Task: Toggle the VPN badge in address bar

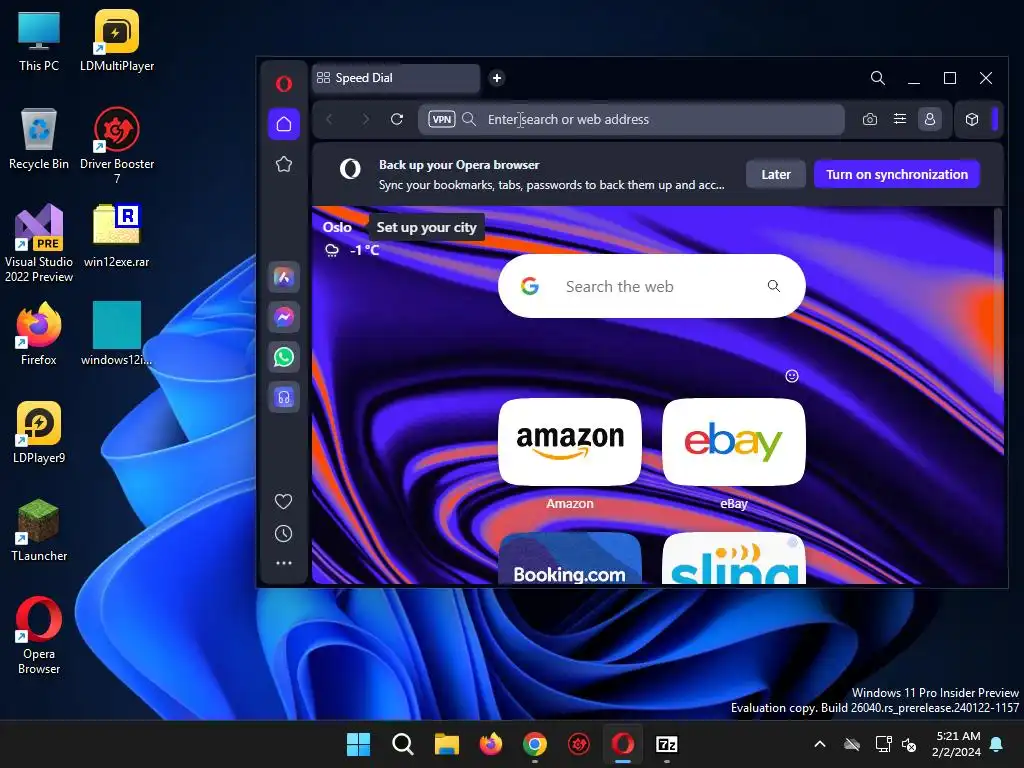Action: pyautogui.click(x=441, y=119)
